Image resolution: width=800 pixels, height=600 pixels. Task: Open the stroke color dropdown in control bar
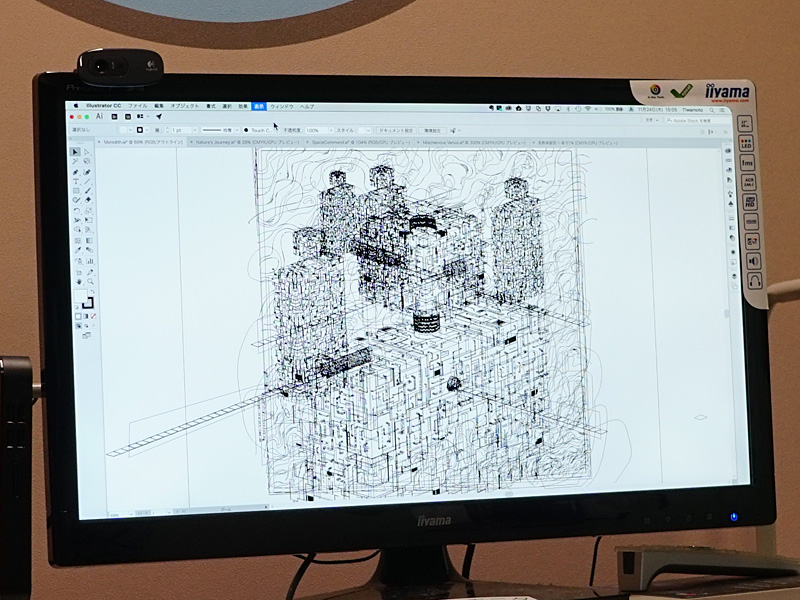pyautogui.click(x=147, y=130)
